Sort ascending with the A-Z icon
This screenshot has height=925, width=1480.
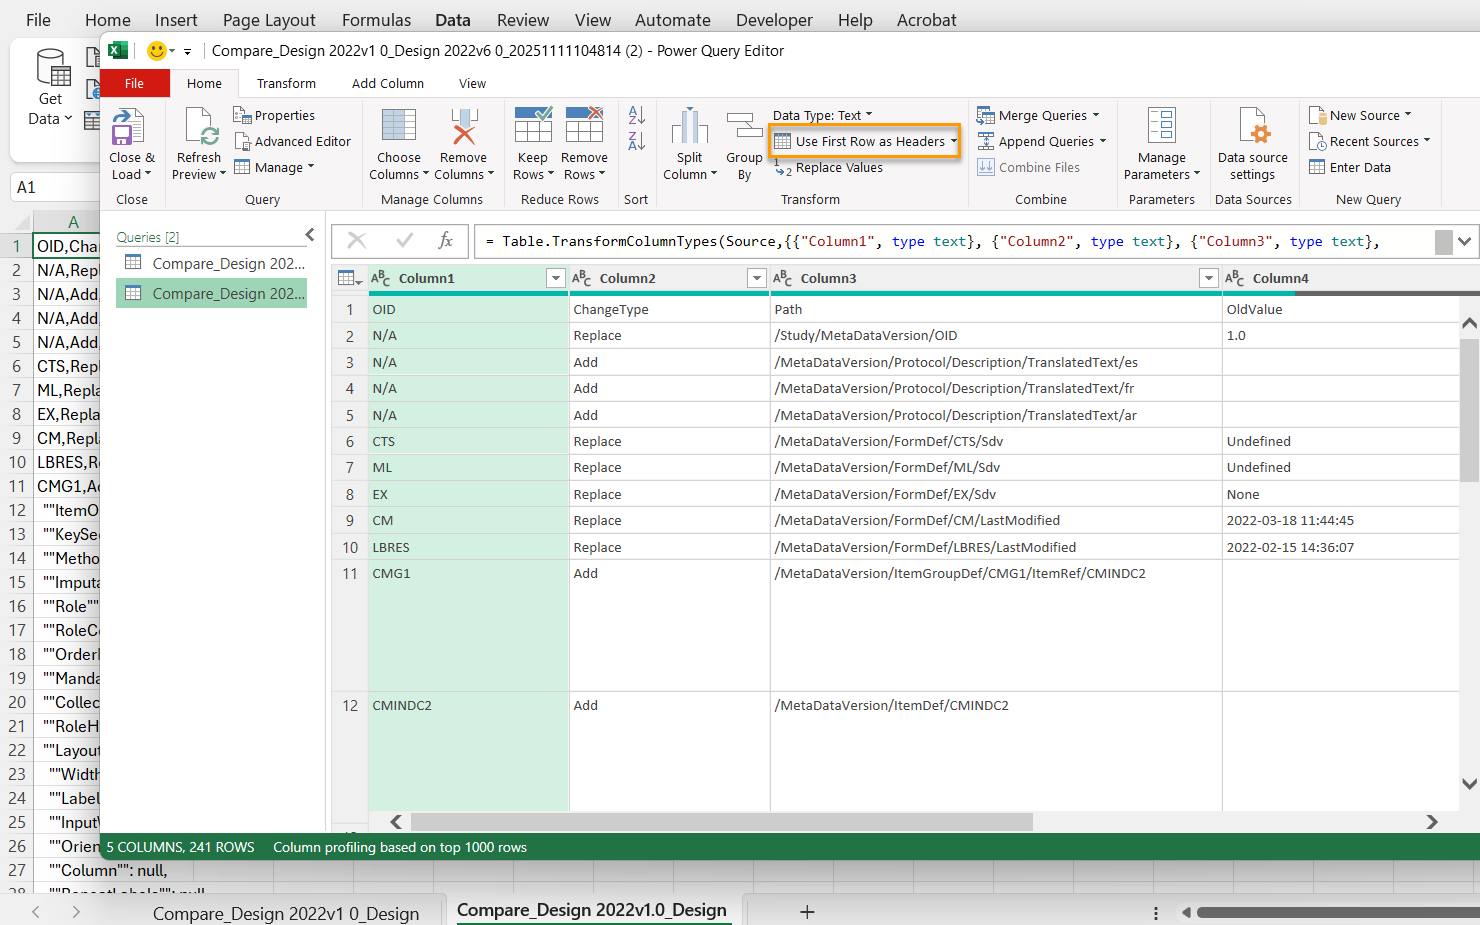point(636,115)
